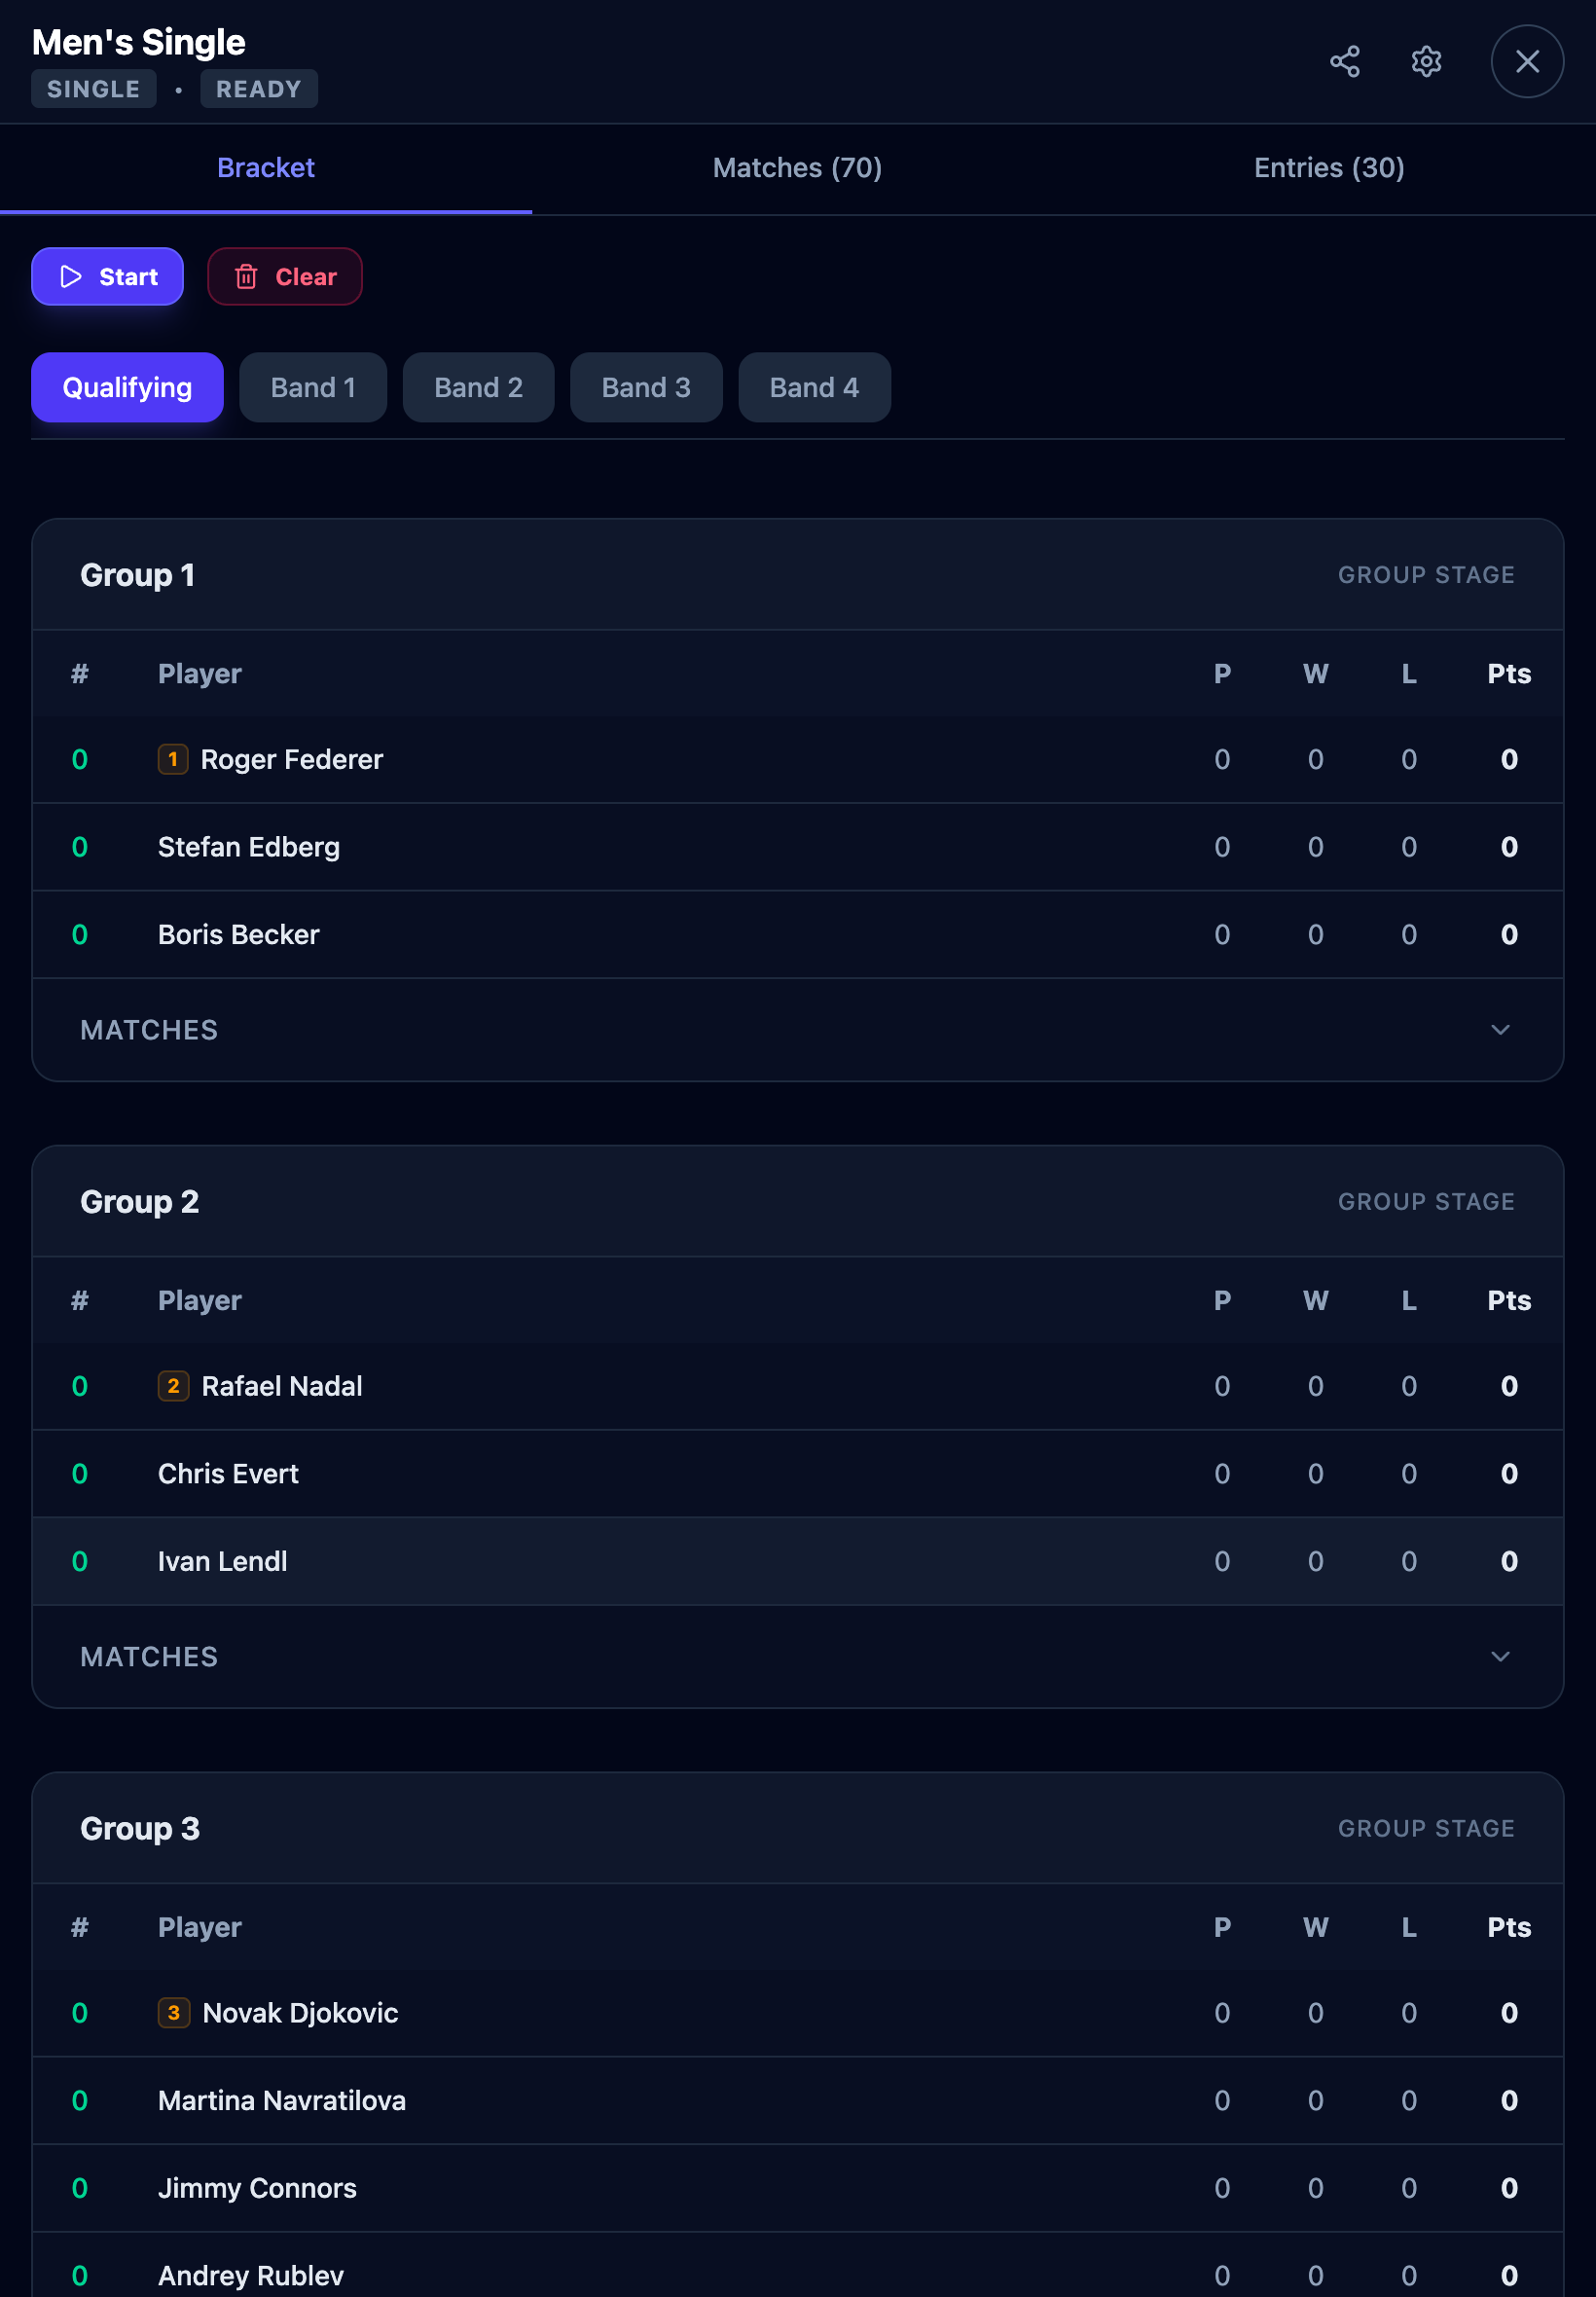This screenshot has height=2297, width=1596.
Task: Show the Band 4 bracket
Action: tap(813, 388)
